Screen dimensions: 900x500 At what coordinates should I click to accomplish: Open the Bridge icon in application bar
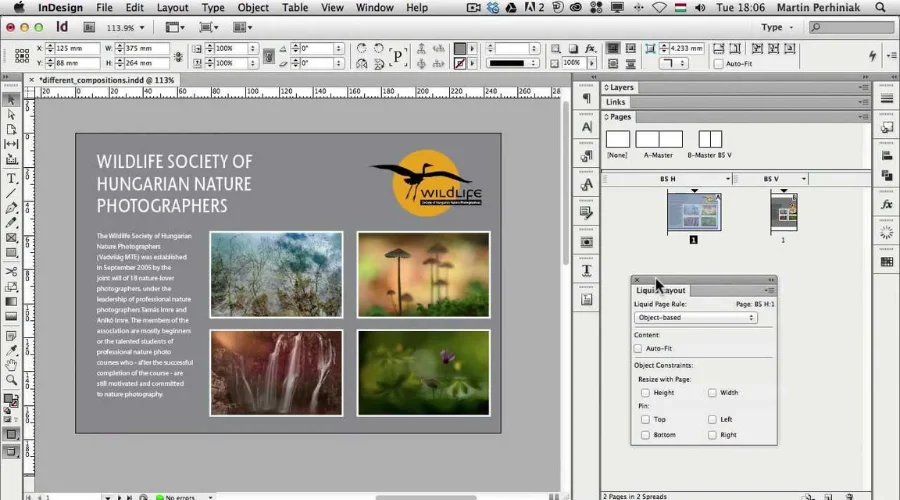coord(90,28)
